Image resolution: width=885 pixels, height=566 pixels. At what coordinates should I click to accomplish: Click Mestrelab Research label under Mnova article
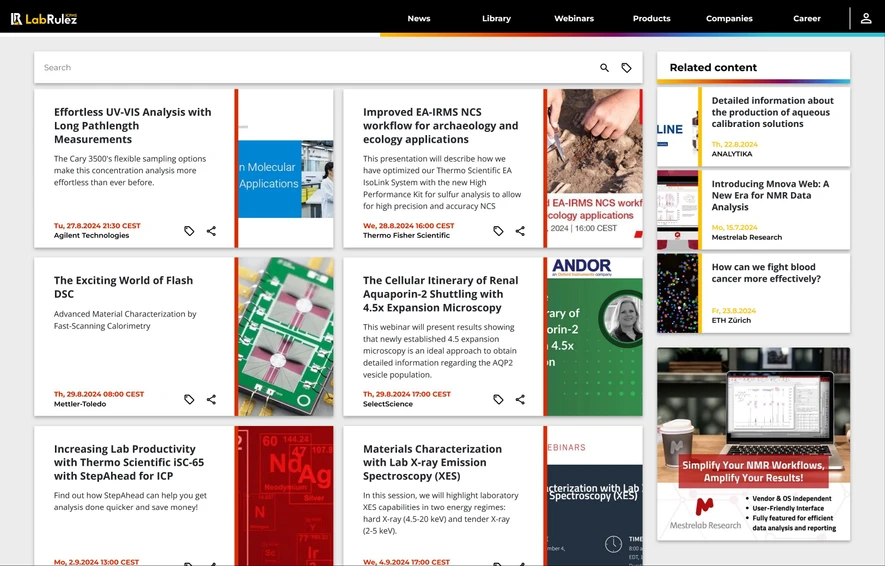(747, 238)
